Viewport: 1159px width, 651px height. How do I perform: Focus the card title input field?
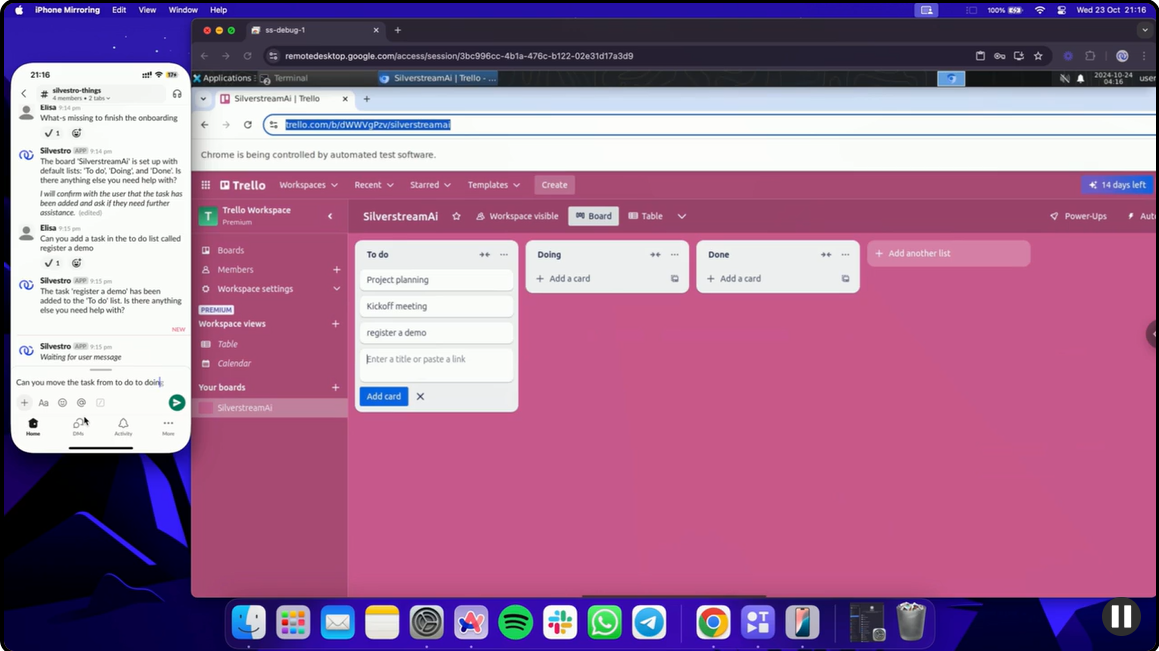[x=436, y=365]
